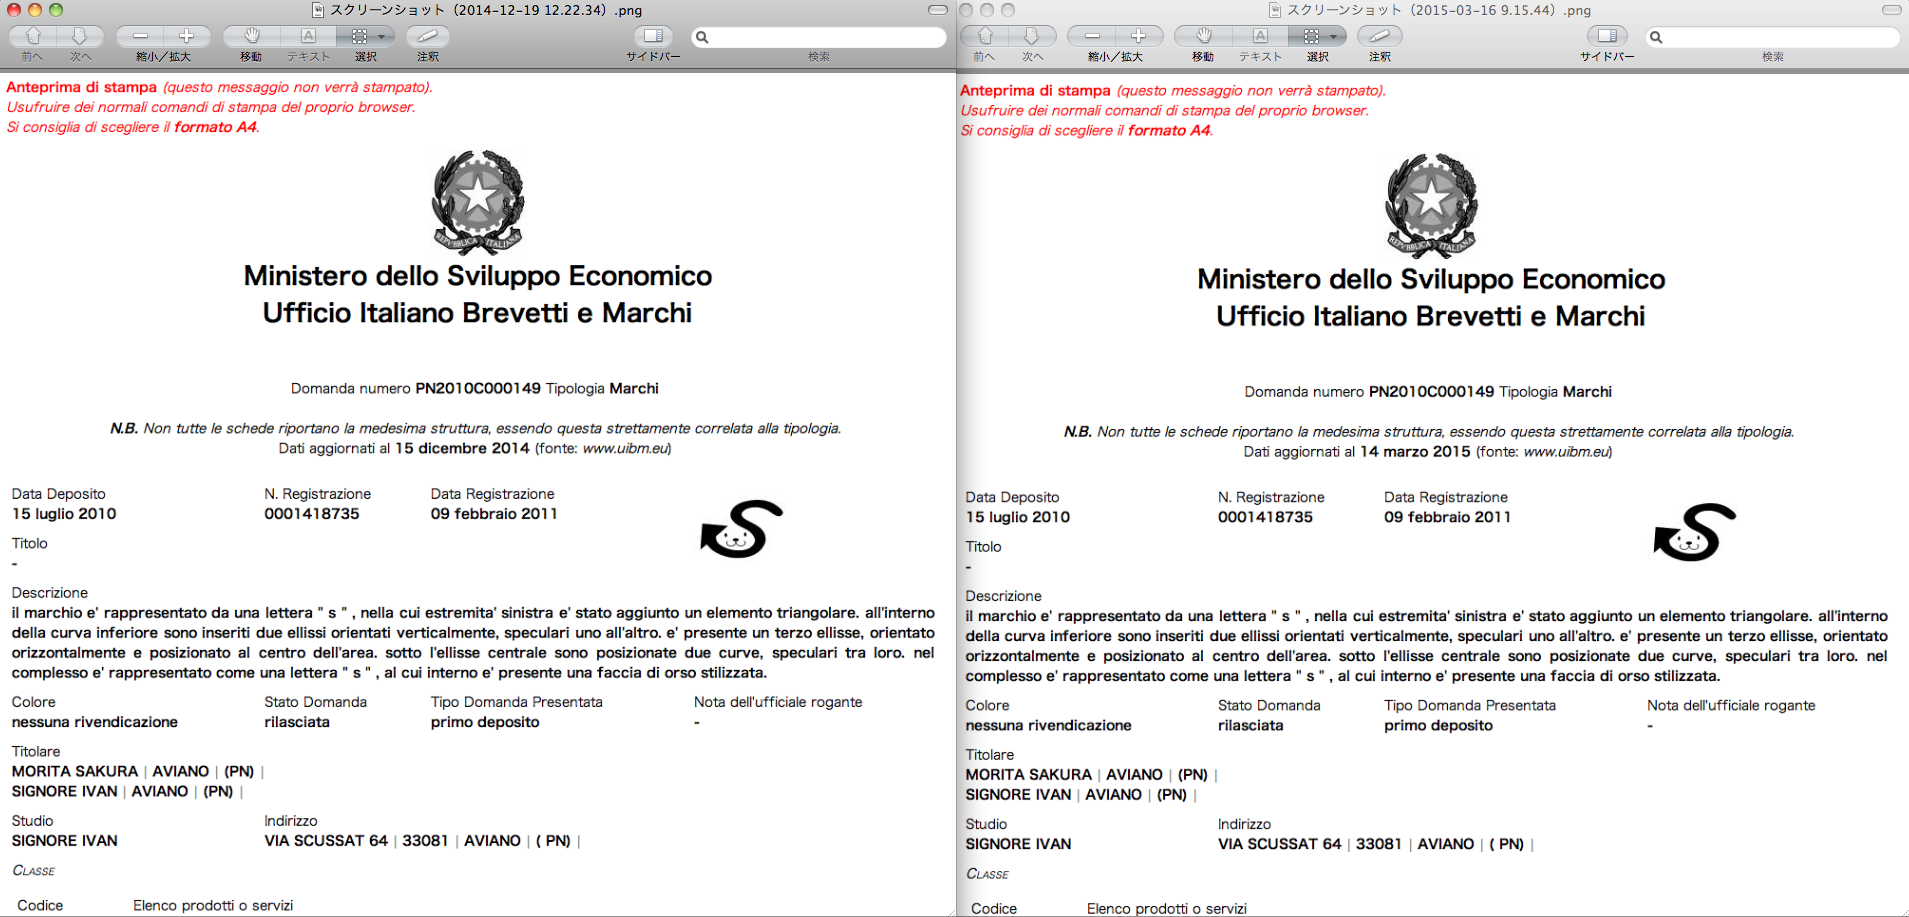Click "Ufficio Italiano Brevetti e Marchi" in right document

click(x=1431, y=317)
